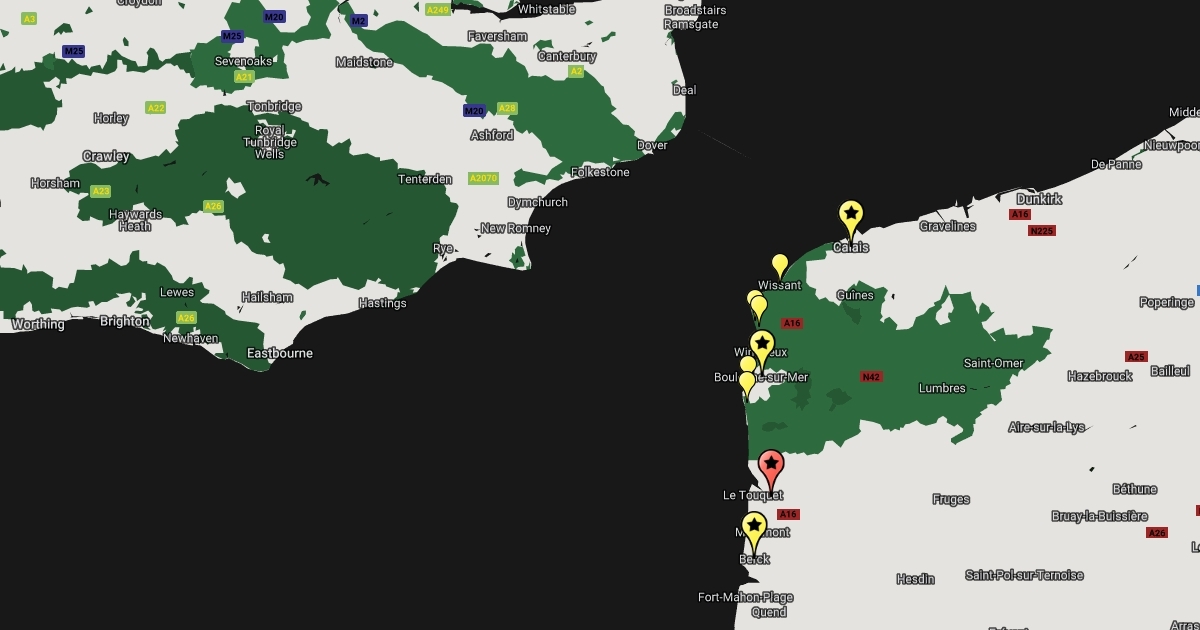Viewport: 1200px width, 630px height.
Task: Click the N225 road shield near Dunkirk
Action: (x=1042, y=231)
